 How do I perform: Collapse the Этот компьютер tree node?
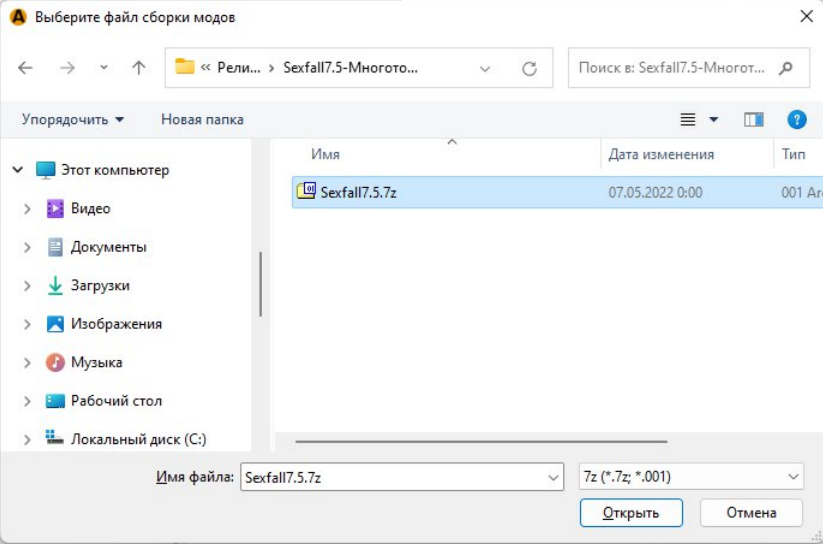pos(17,171)
